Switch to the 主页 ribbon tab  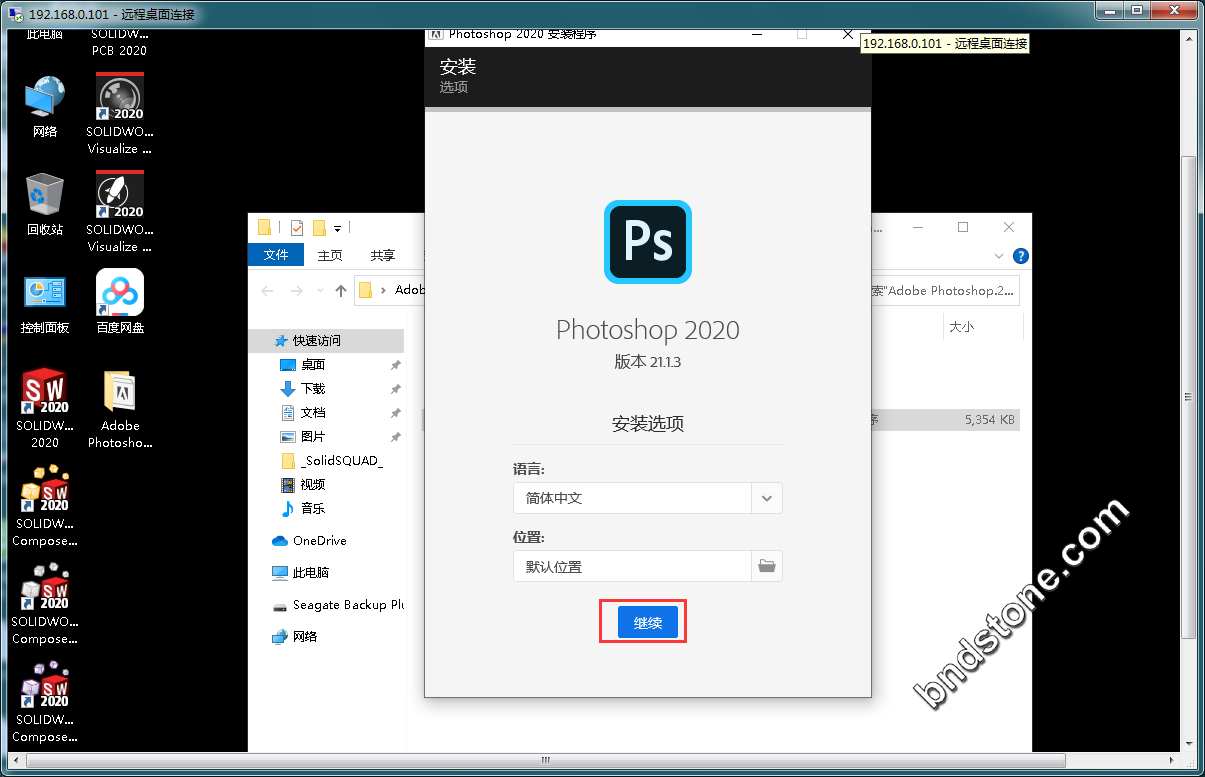pos(330,255)
